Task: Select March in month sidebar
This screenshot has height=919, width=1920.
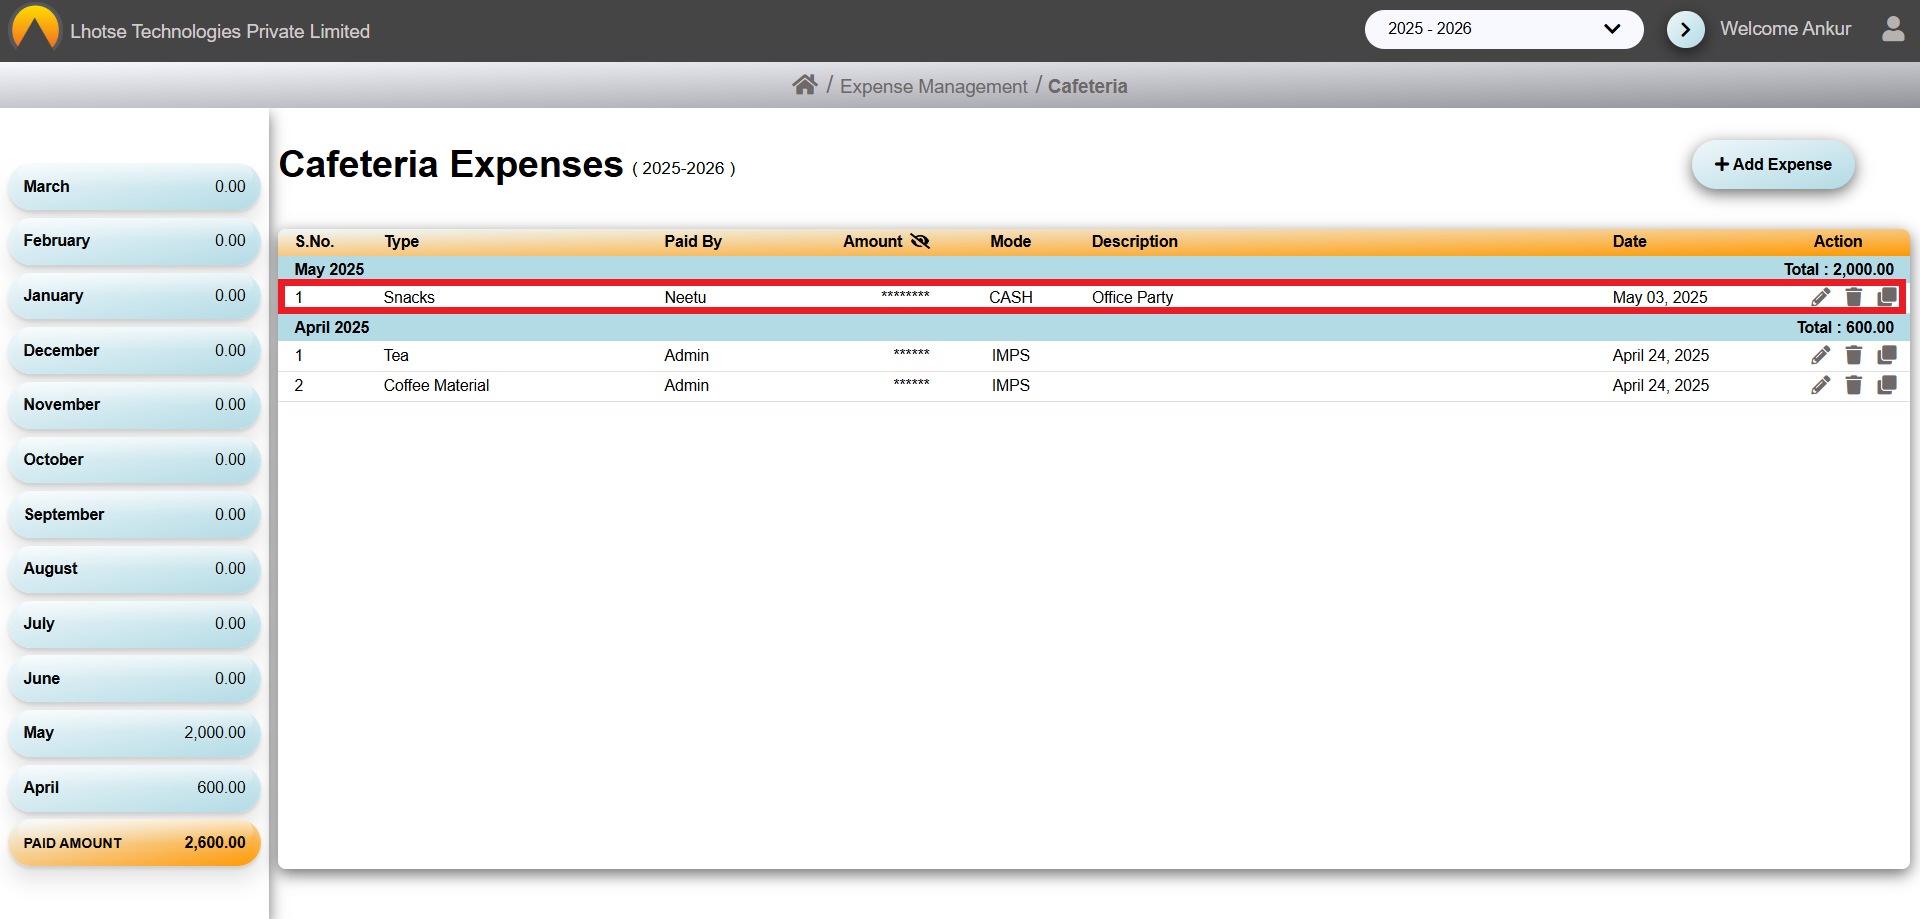Action: click(134, 187)
